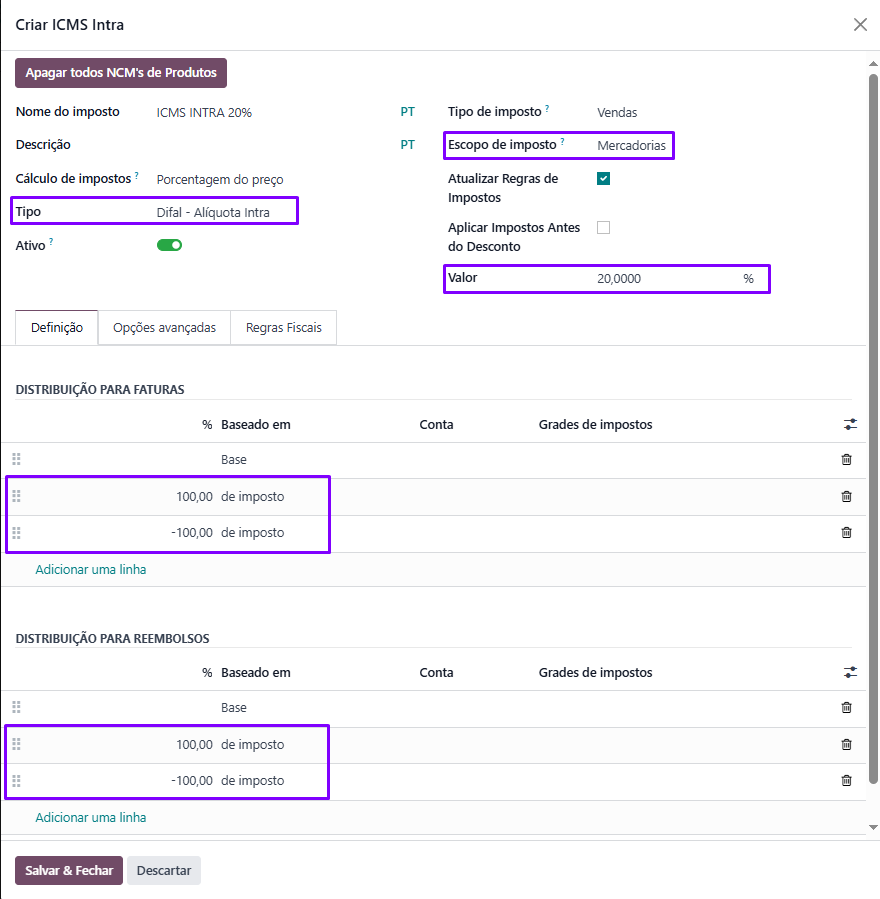Toggle the Ativo switch
Viewport: 880px width, 899px height.
(x=169, y=245)
